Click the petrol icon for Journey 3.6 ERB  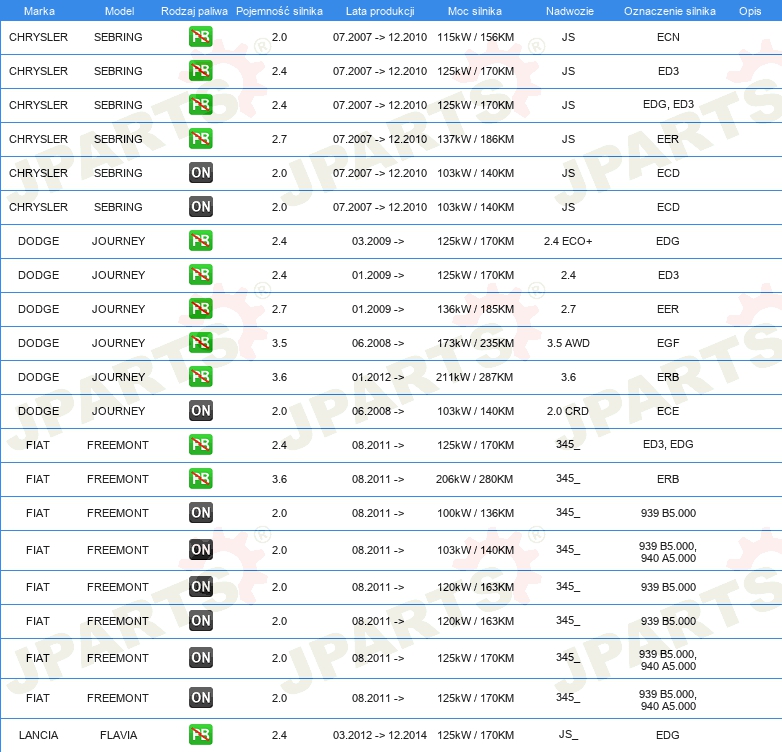(x=201, y=377)
